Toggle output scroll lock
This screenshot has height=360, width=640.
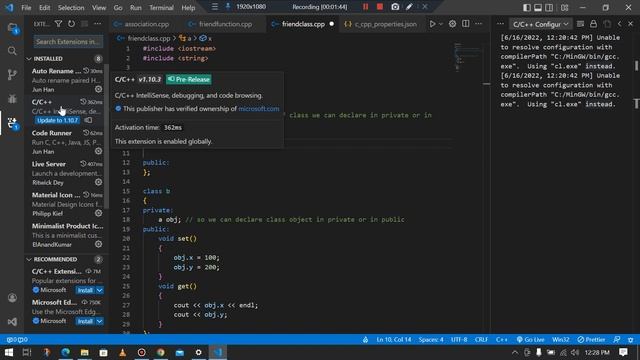[x=593, y=24]
